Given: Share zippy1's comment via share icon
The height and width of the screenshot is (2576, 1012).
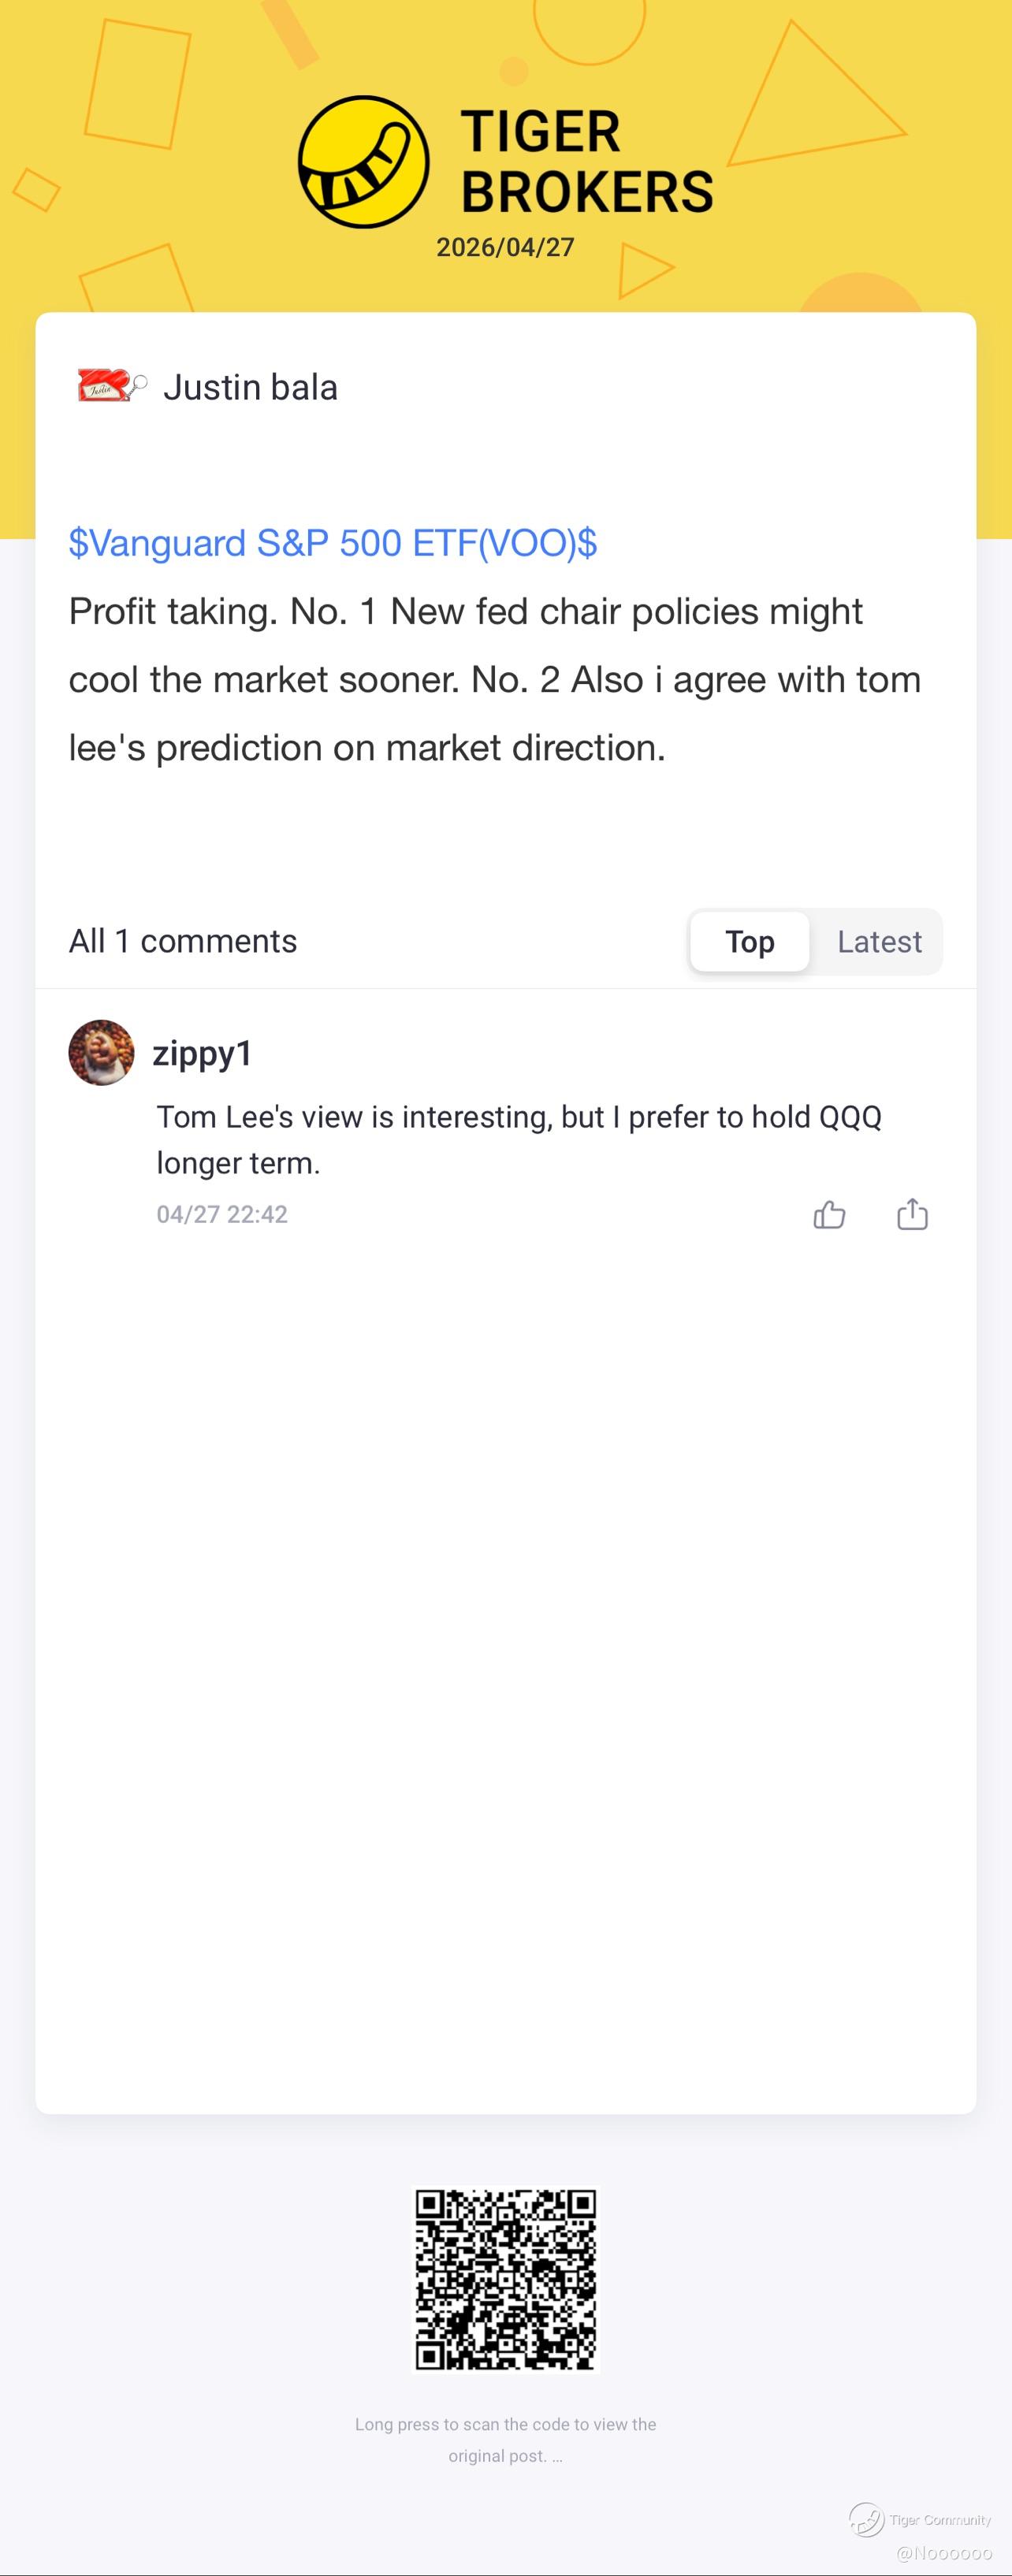Looking at the screenshot, I should pos(912,1214).
